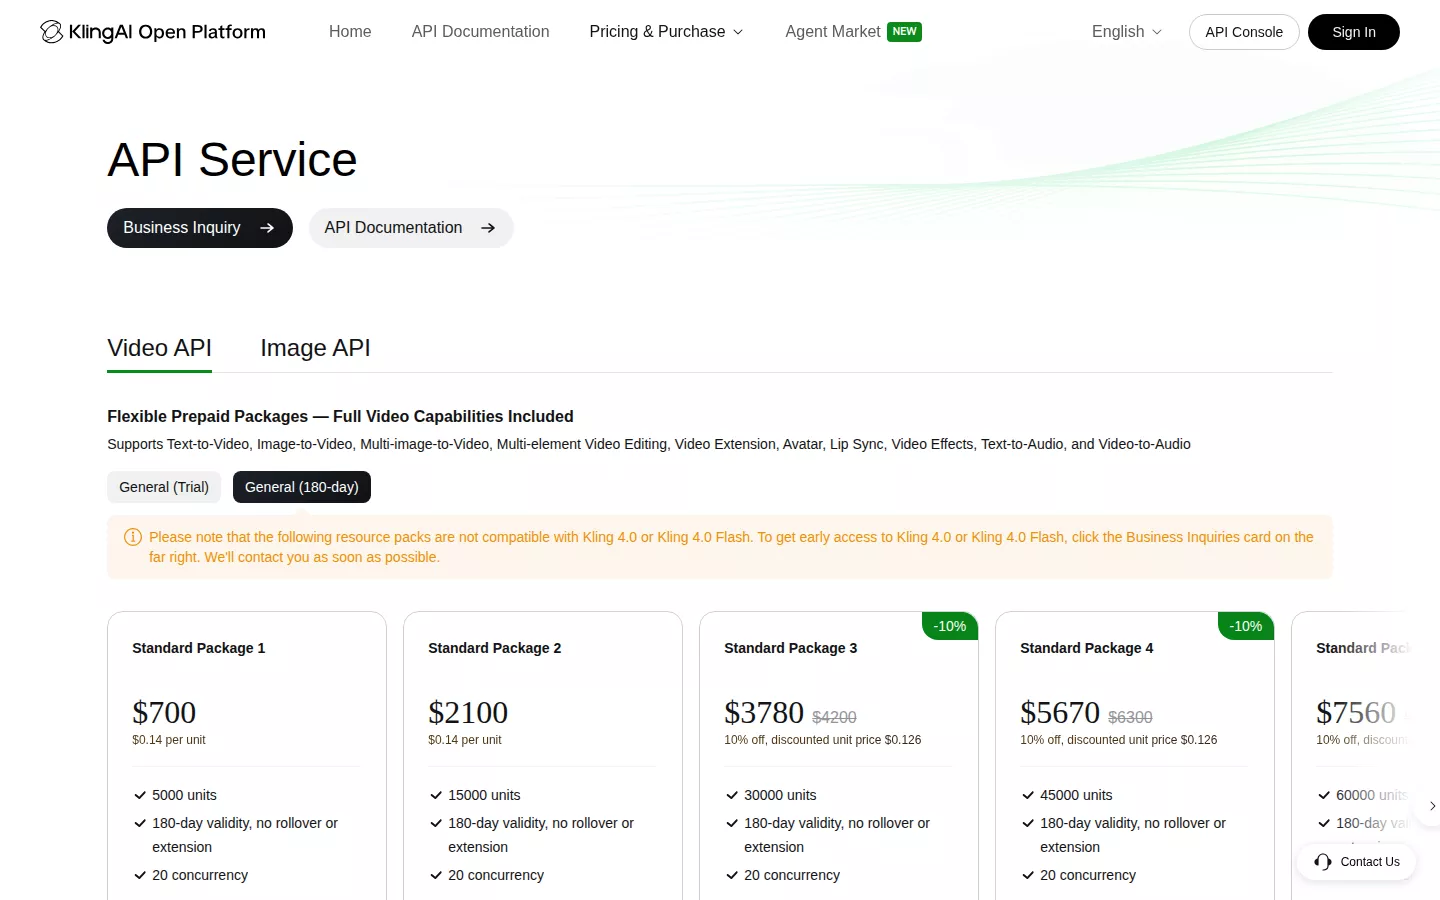Open the English language dropdown
The width and height of the screenshot is (1440, 900).
[x=1127, y=32]
